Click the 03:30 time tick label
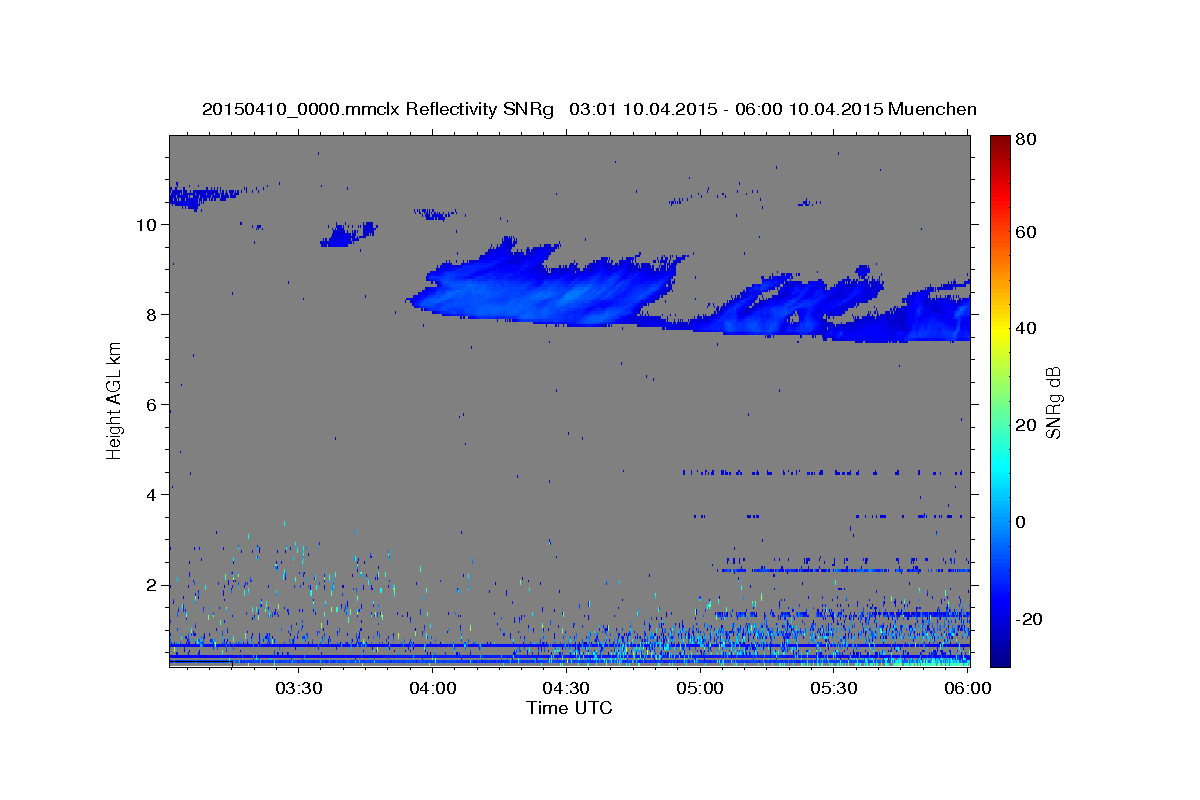The width and height of the screenshot is (1200, 800). coord(299,689)
